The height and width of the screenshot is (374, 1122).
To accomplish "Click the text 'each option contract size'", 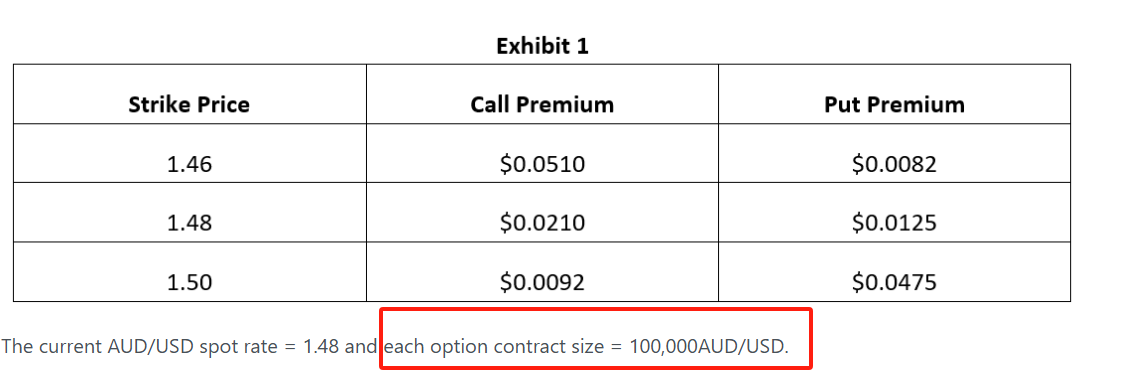I will click(494, 348).
